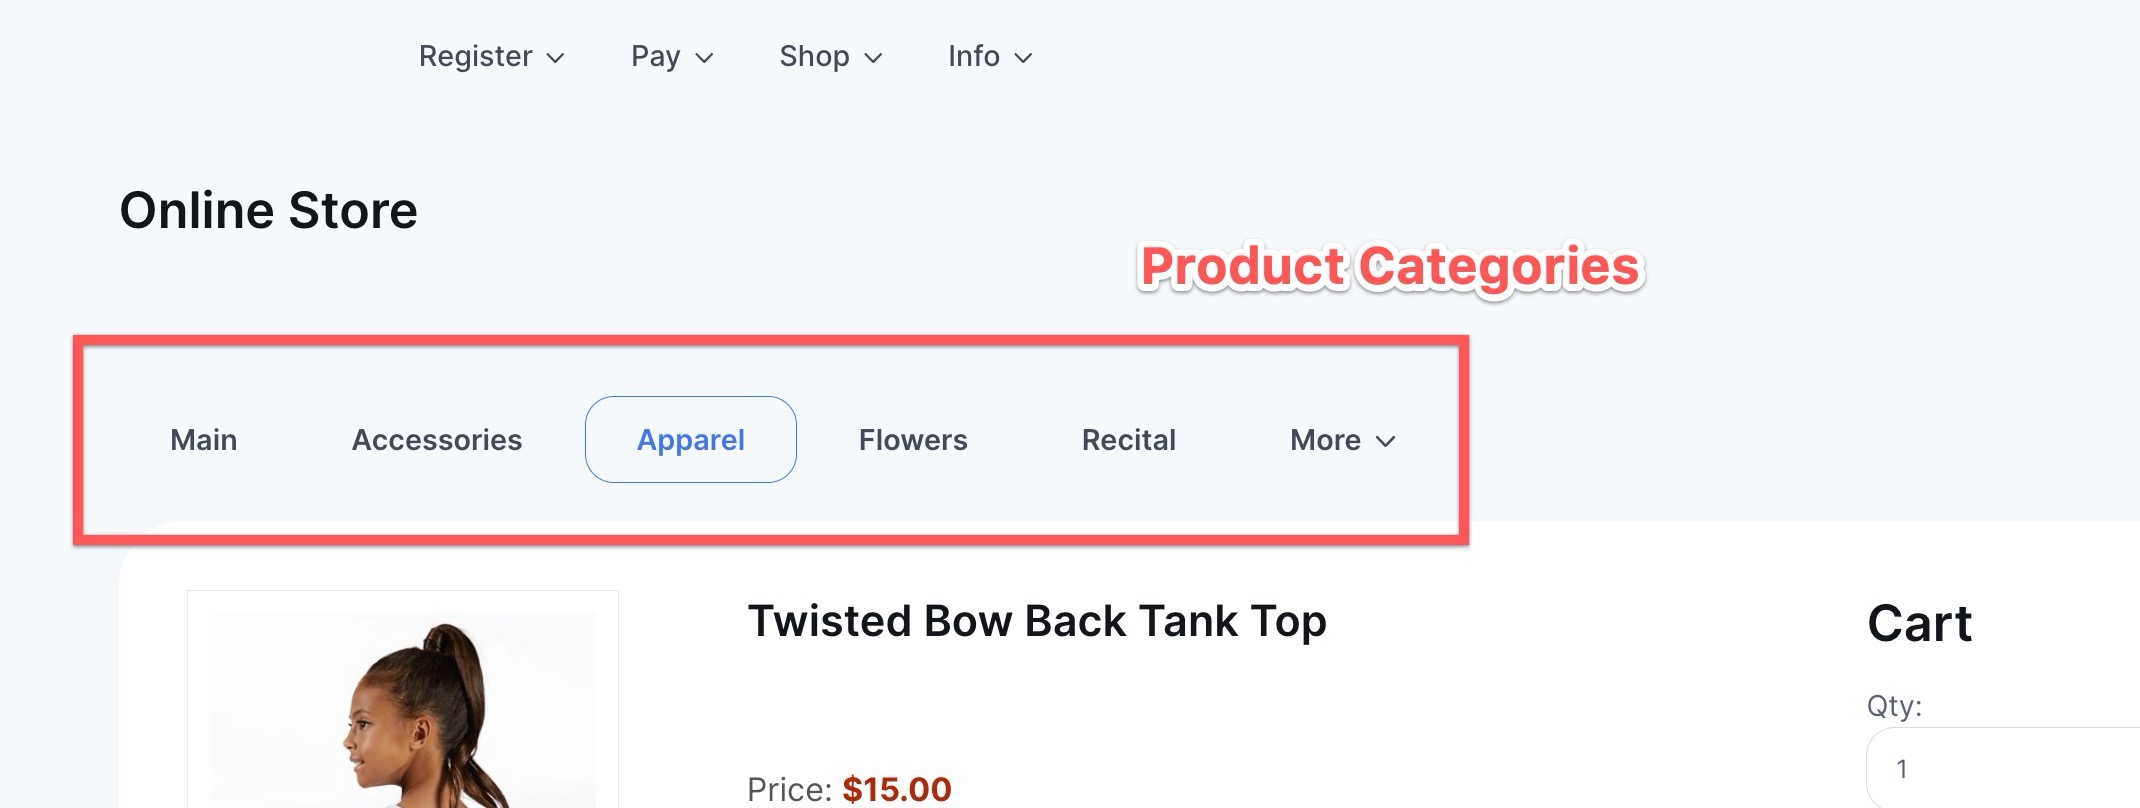This screenshot has height=808, width=2140.
Task: Click the tank top product photo
Action: (403, 710)
